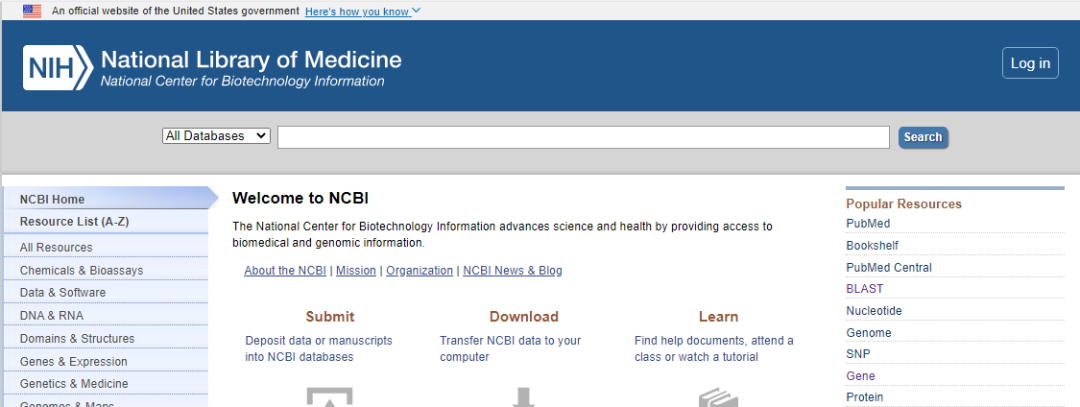Click the Log in button
The image size is (1080, 407).
click(1030, 63)
